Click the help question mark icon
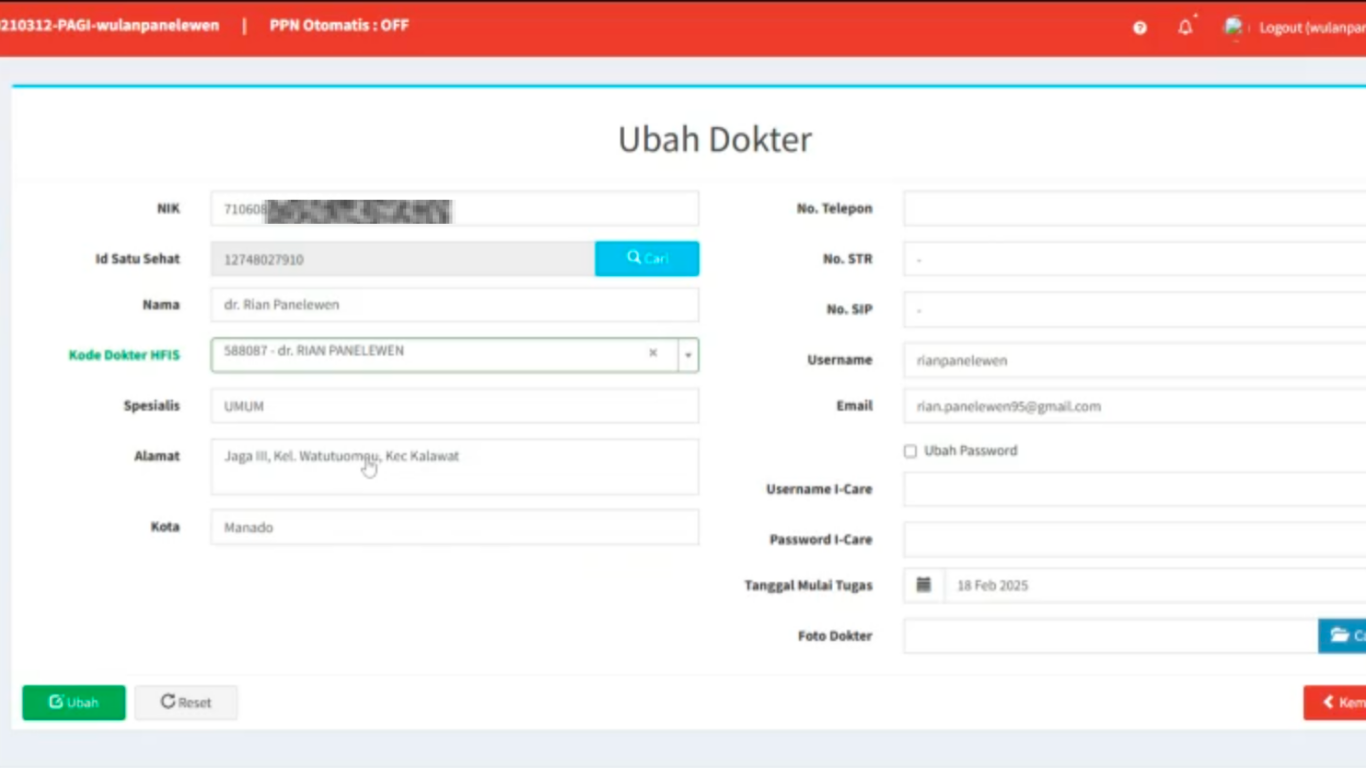 1139,28
